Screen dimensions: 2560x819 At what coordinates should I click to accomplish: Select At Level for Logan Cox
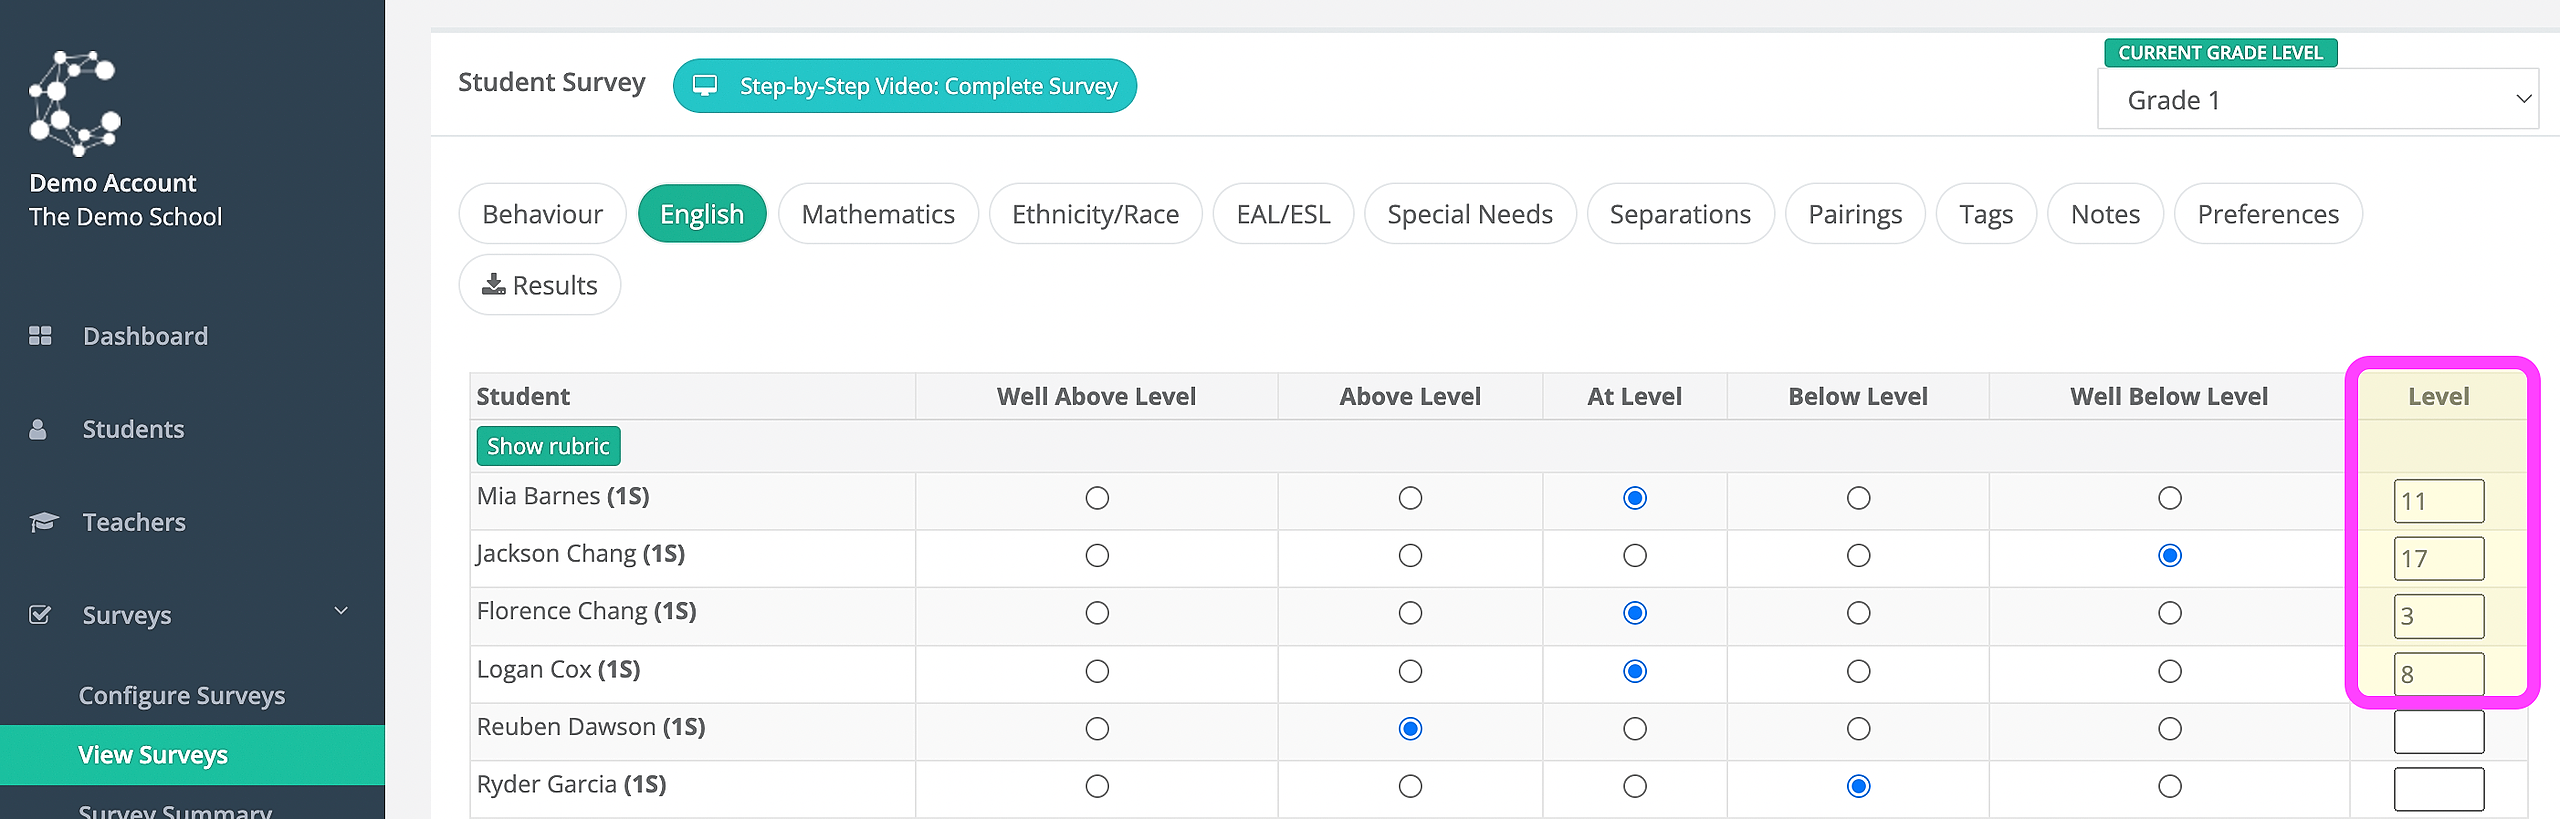pos(1635,671)
